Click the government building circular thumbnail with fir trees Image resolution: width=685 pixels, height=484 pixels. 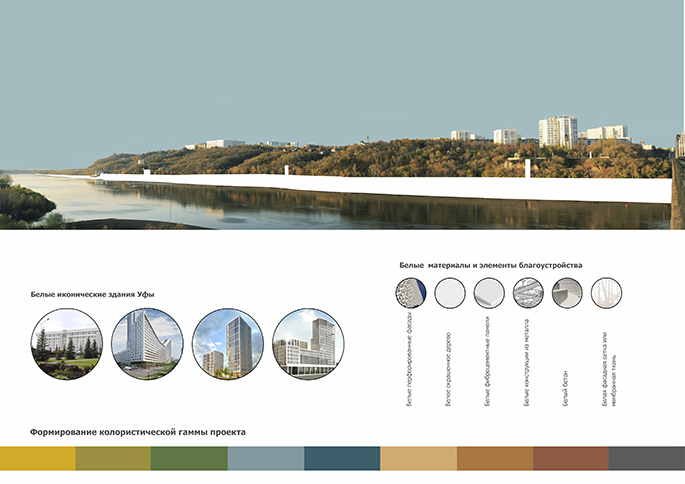[67, 344]
